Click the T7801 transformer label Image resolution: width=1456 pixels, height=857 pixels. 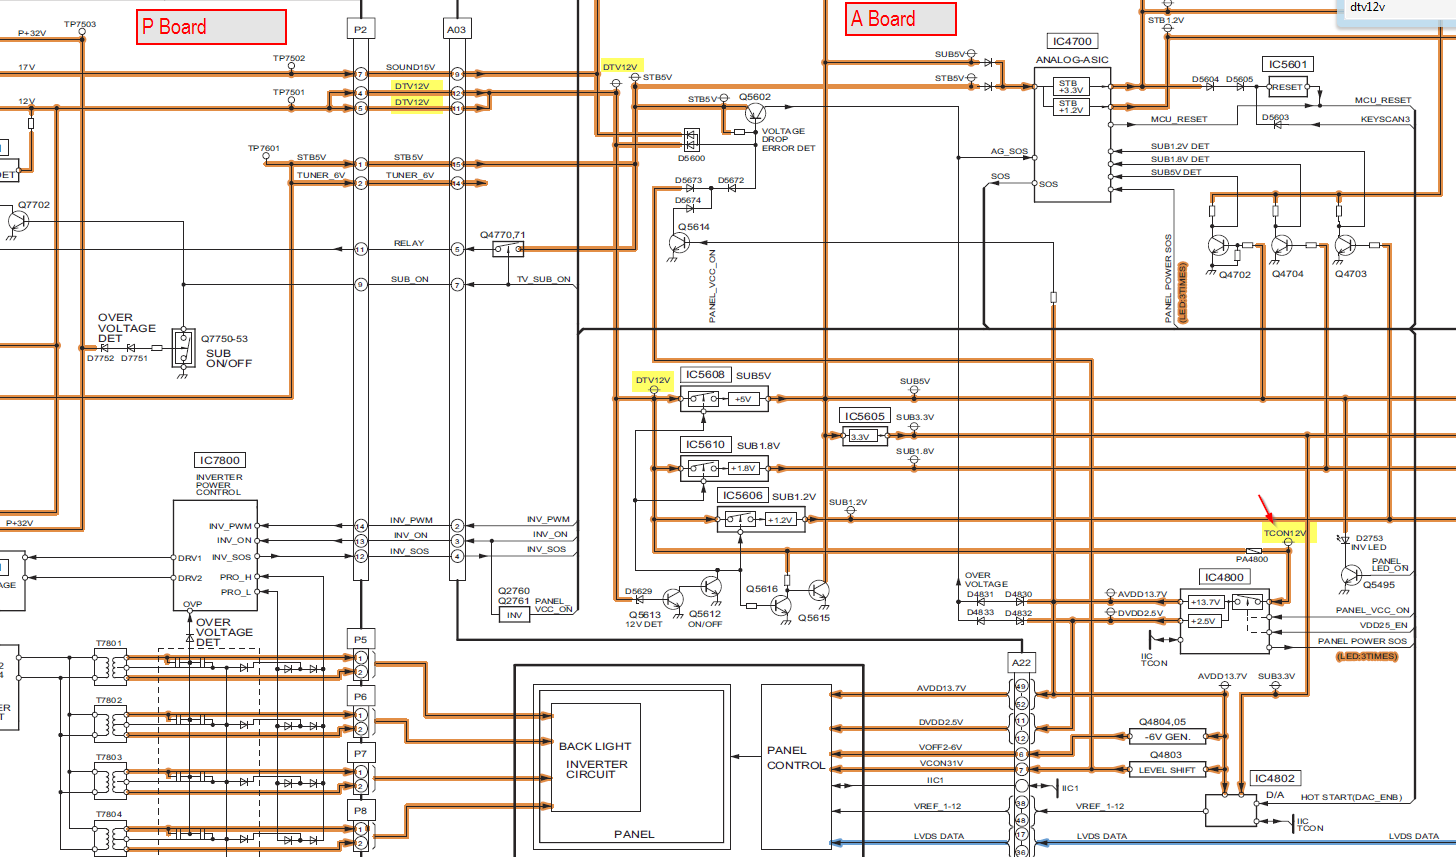click(x=109, y=644)
